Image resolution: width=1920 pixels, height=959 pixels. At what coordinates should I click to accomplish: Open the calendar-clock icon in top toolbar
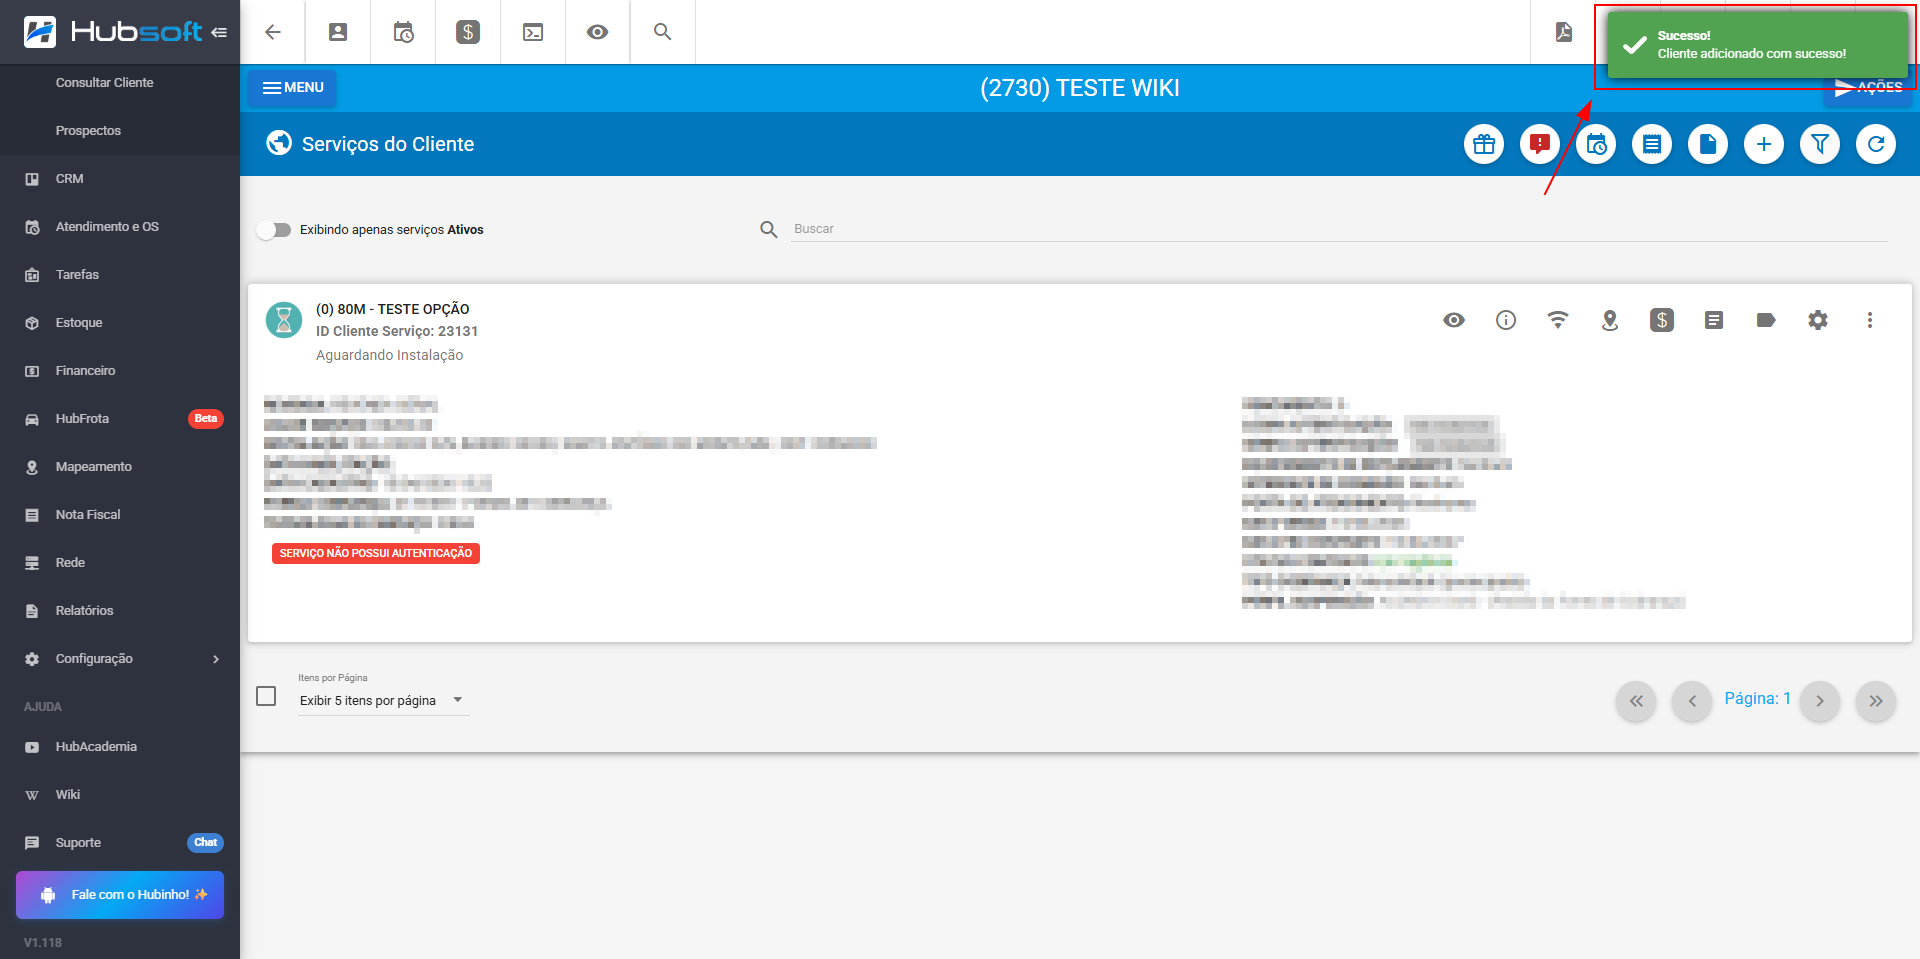click(403, 32)
